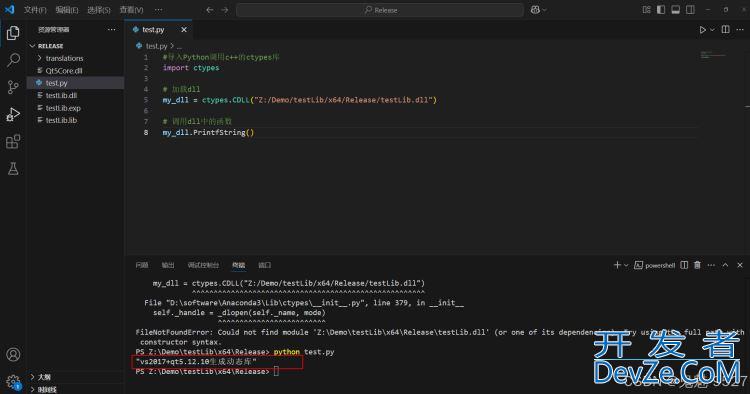The width and height of the screenshot is (750, 394).
Task: Click the code minimap preview
Action: point(713,55)
